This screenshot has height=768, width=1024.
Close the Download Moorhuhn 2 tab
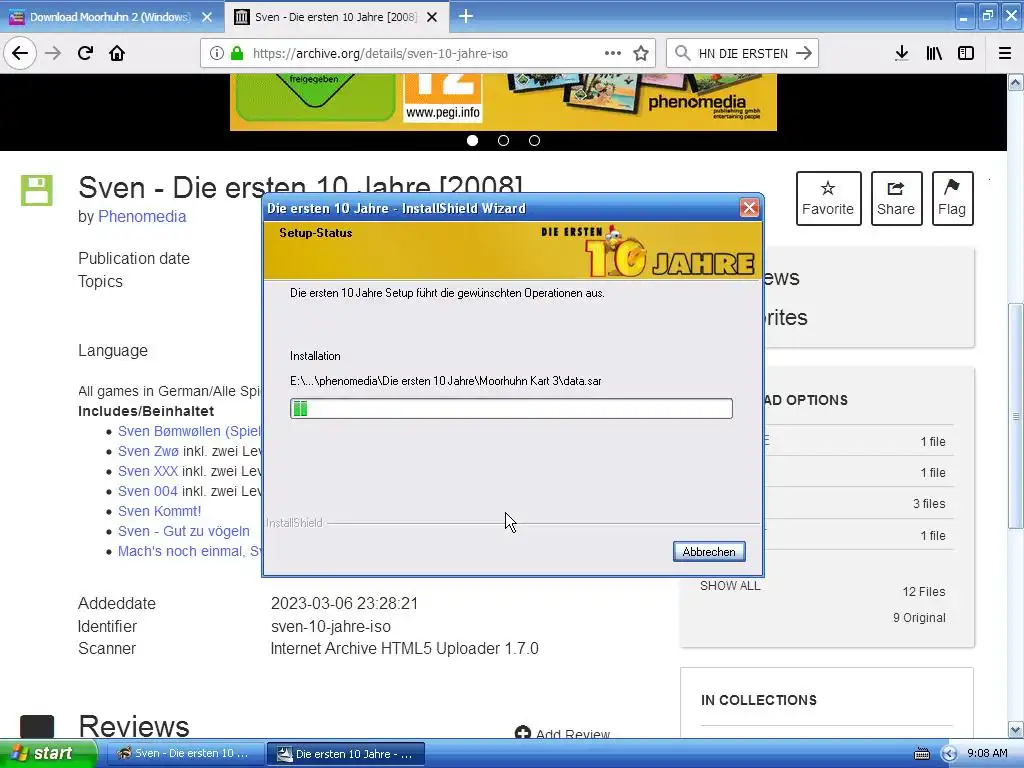tap(207, 17)
